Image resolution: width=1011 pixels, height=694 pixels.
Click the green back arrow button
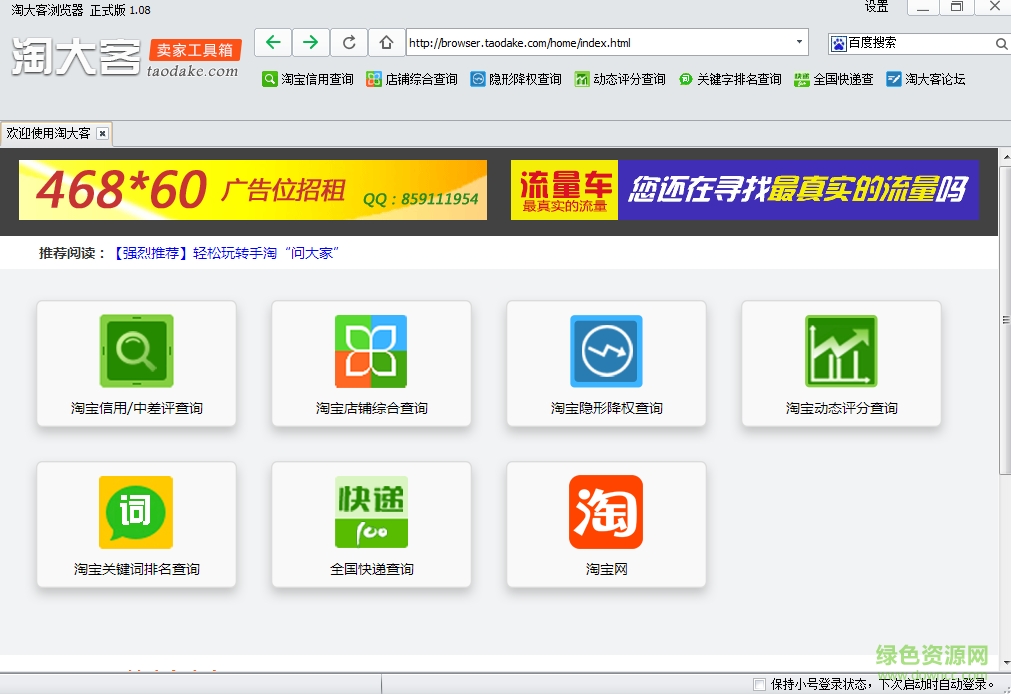[273, 42]
